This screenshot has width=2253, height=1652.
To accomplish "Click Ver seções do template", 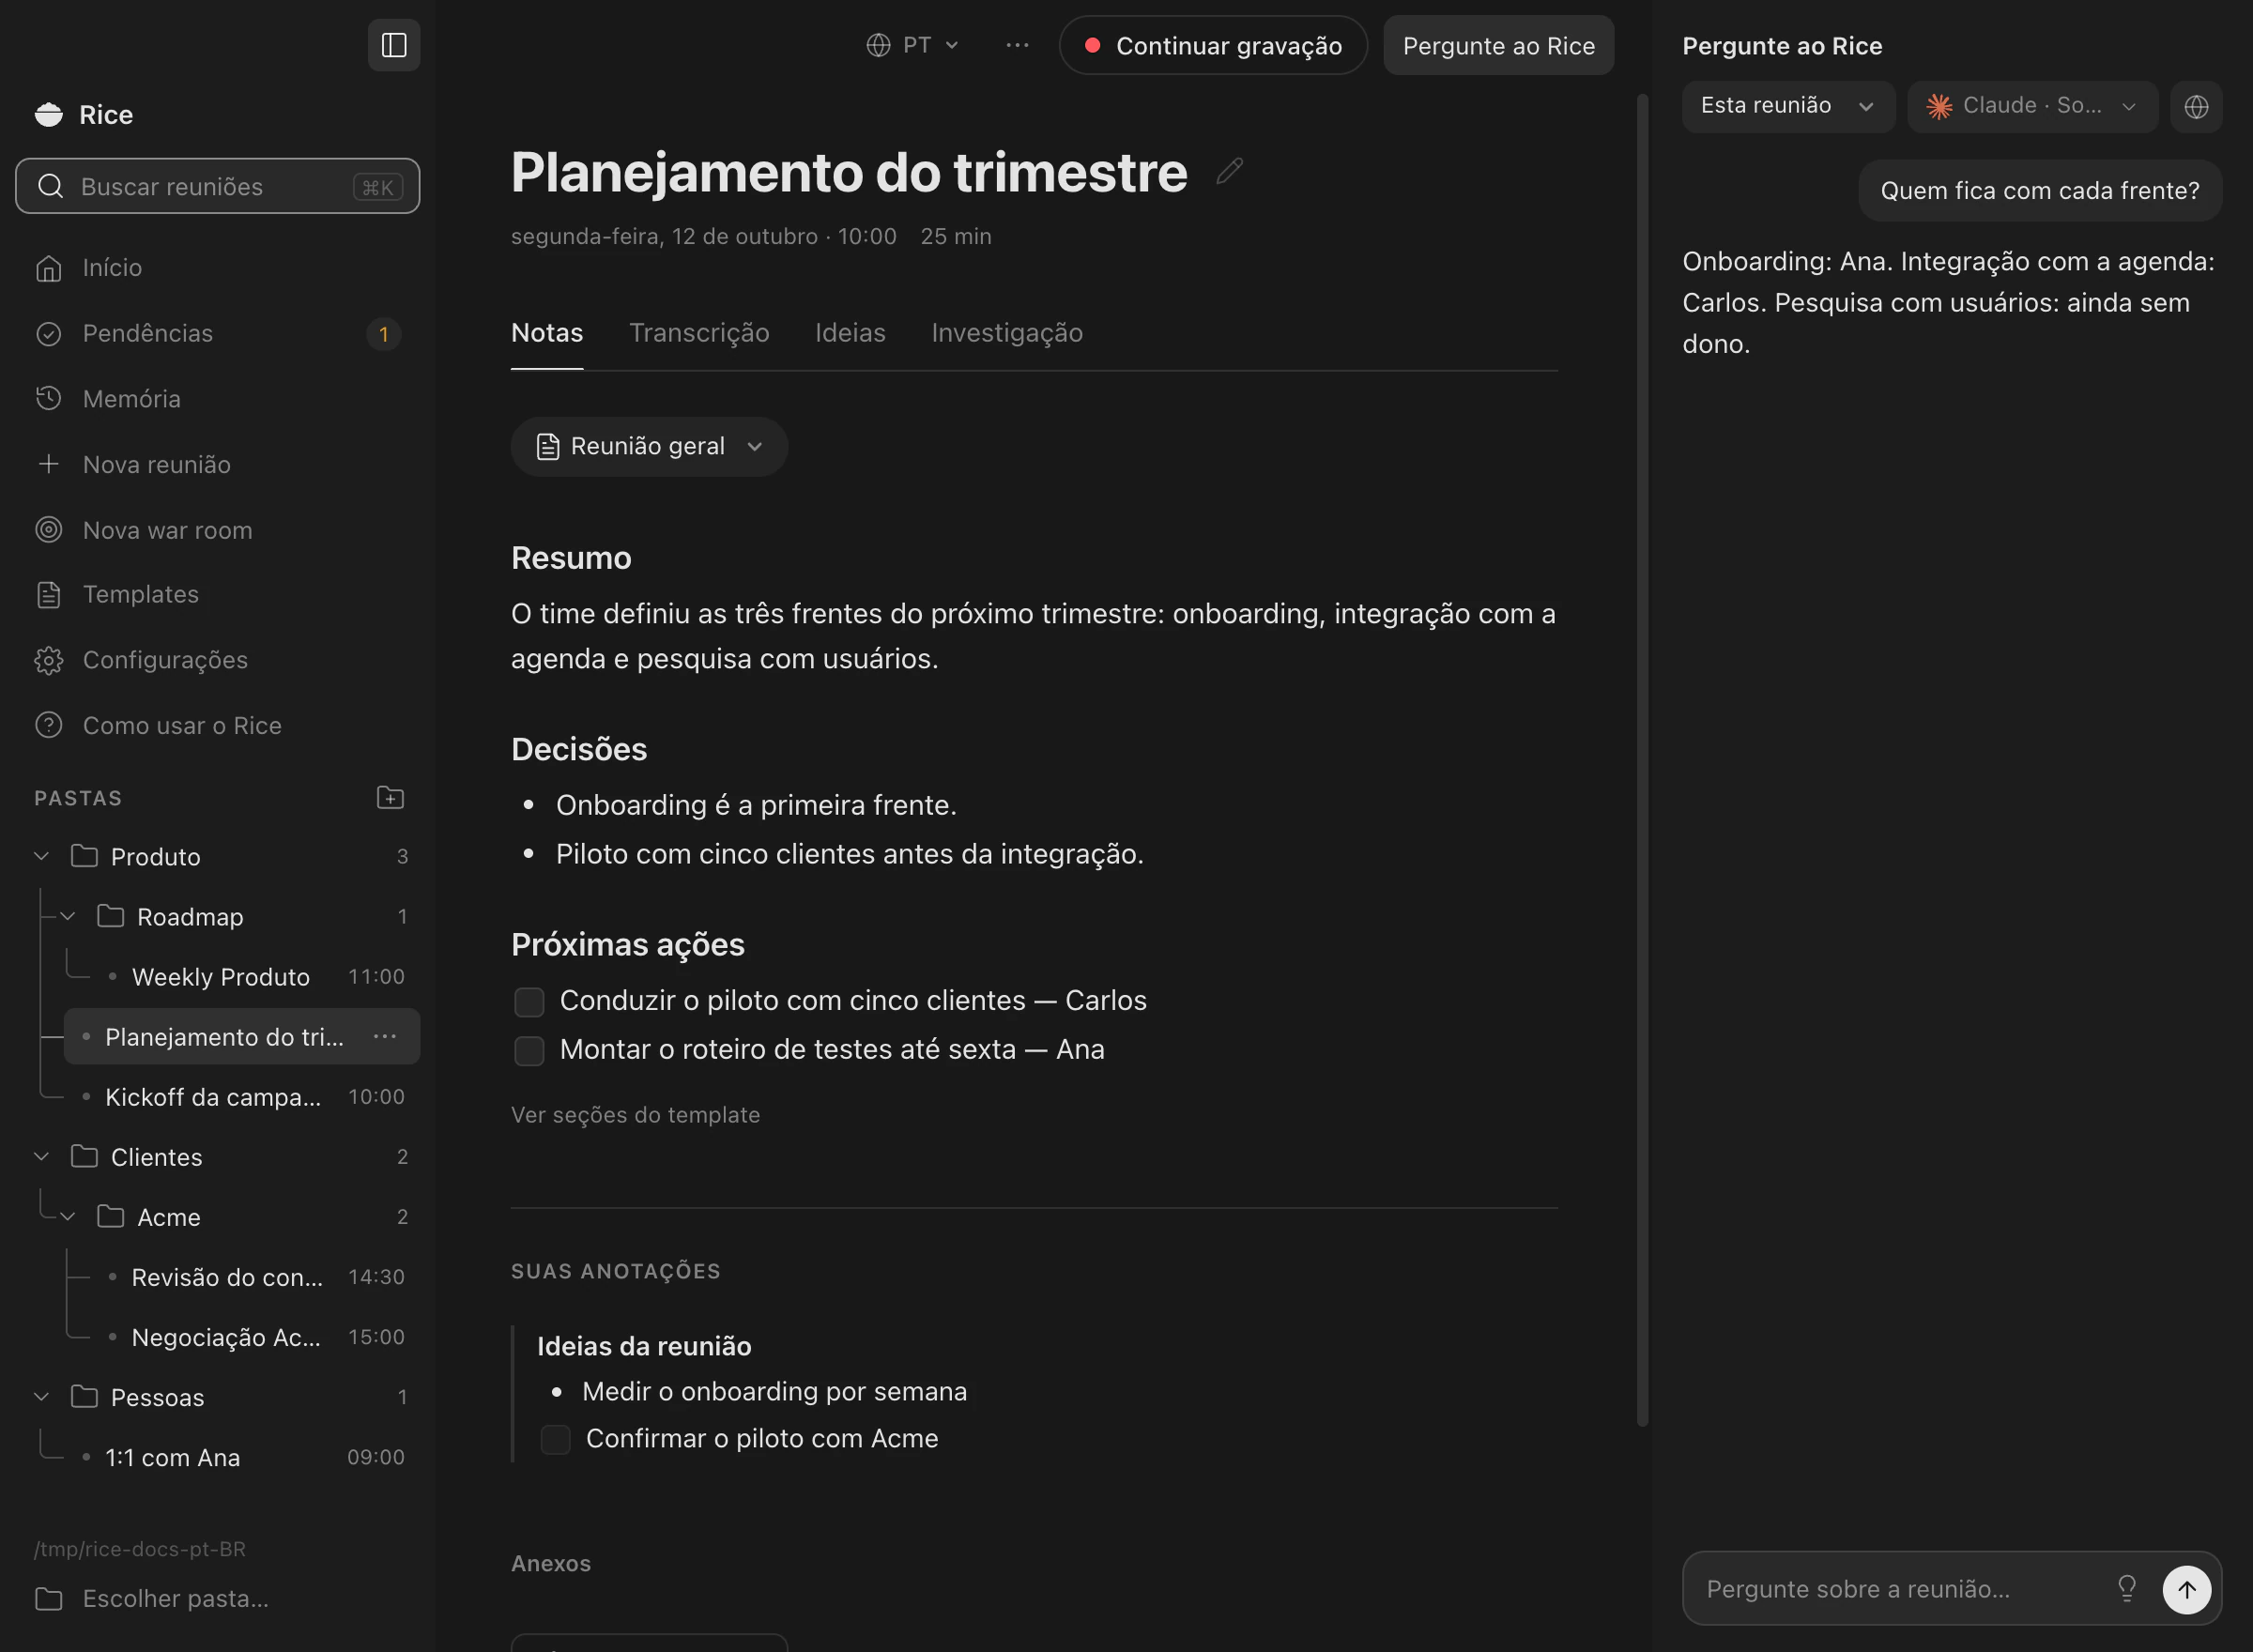I will (x=635, y=1114).
